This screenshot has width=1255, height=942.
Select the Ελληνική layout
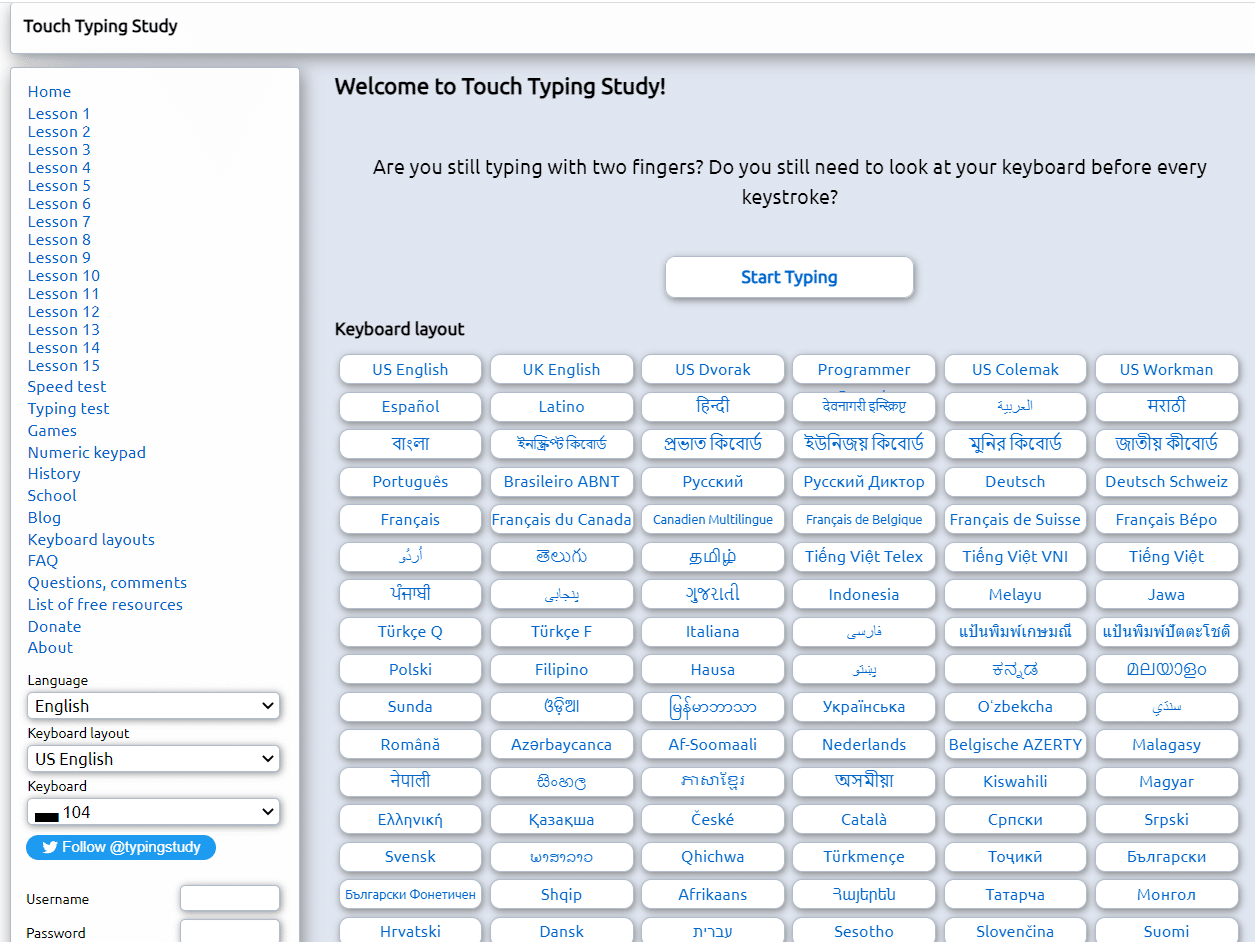pos(410,819)
